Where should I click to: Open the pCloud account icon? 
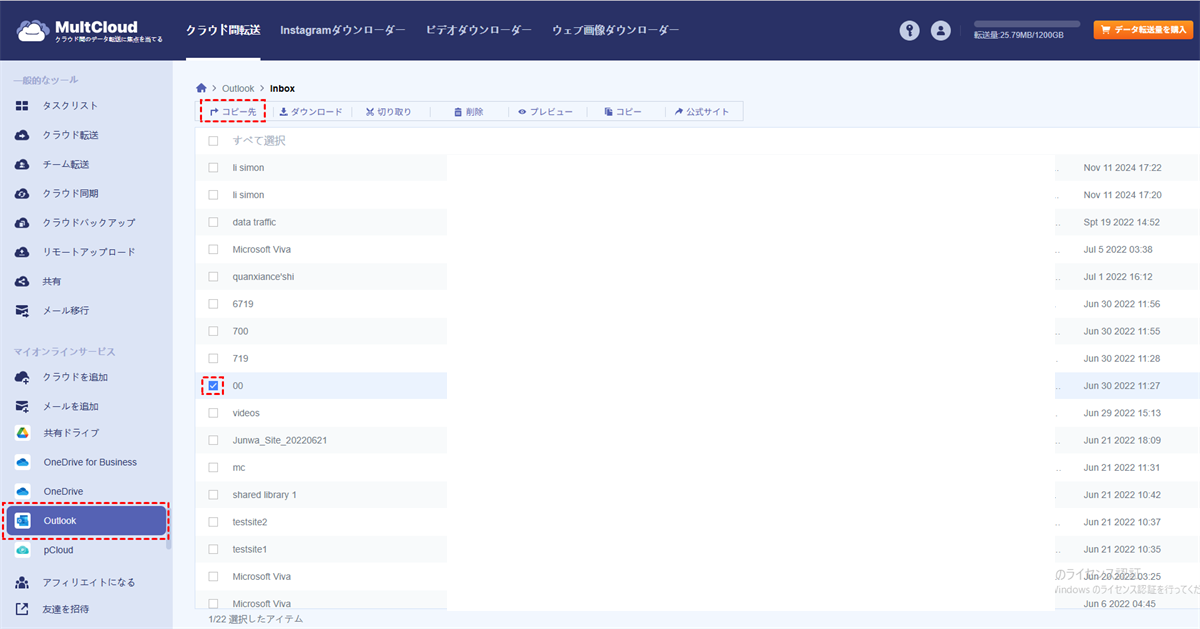click(22, 550)
